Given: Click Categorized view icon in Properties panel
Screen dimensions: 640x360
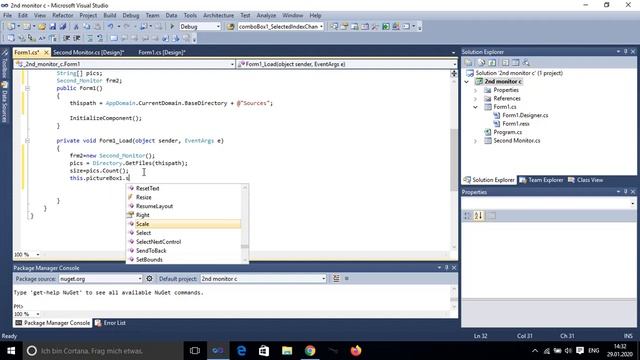Looking at the screenshot, I should click(467, 216).
